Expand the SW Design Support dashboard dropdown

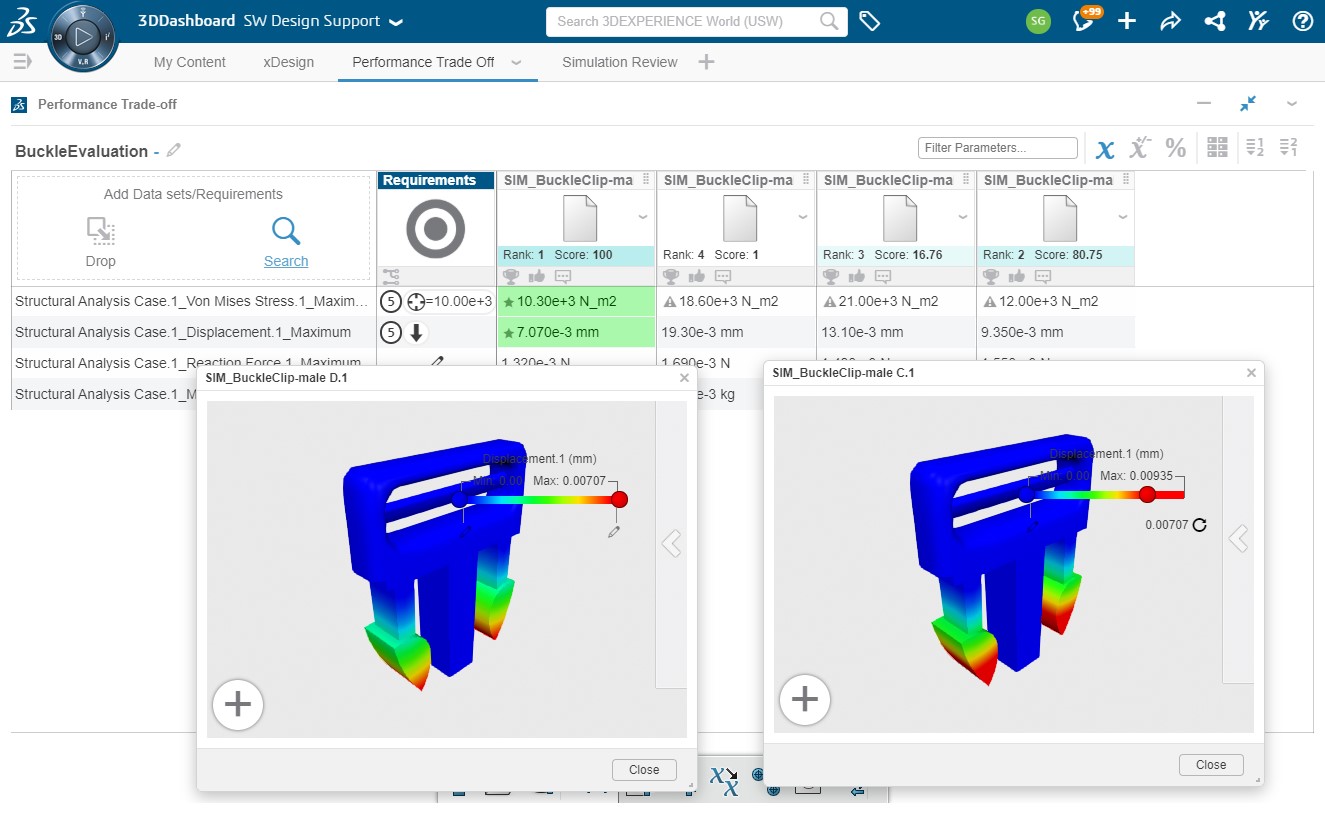pyautogui.click(x=396, y=21)
